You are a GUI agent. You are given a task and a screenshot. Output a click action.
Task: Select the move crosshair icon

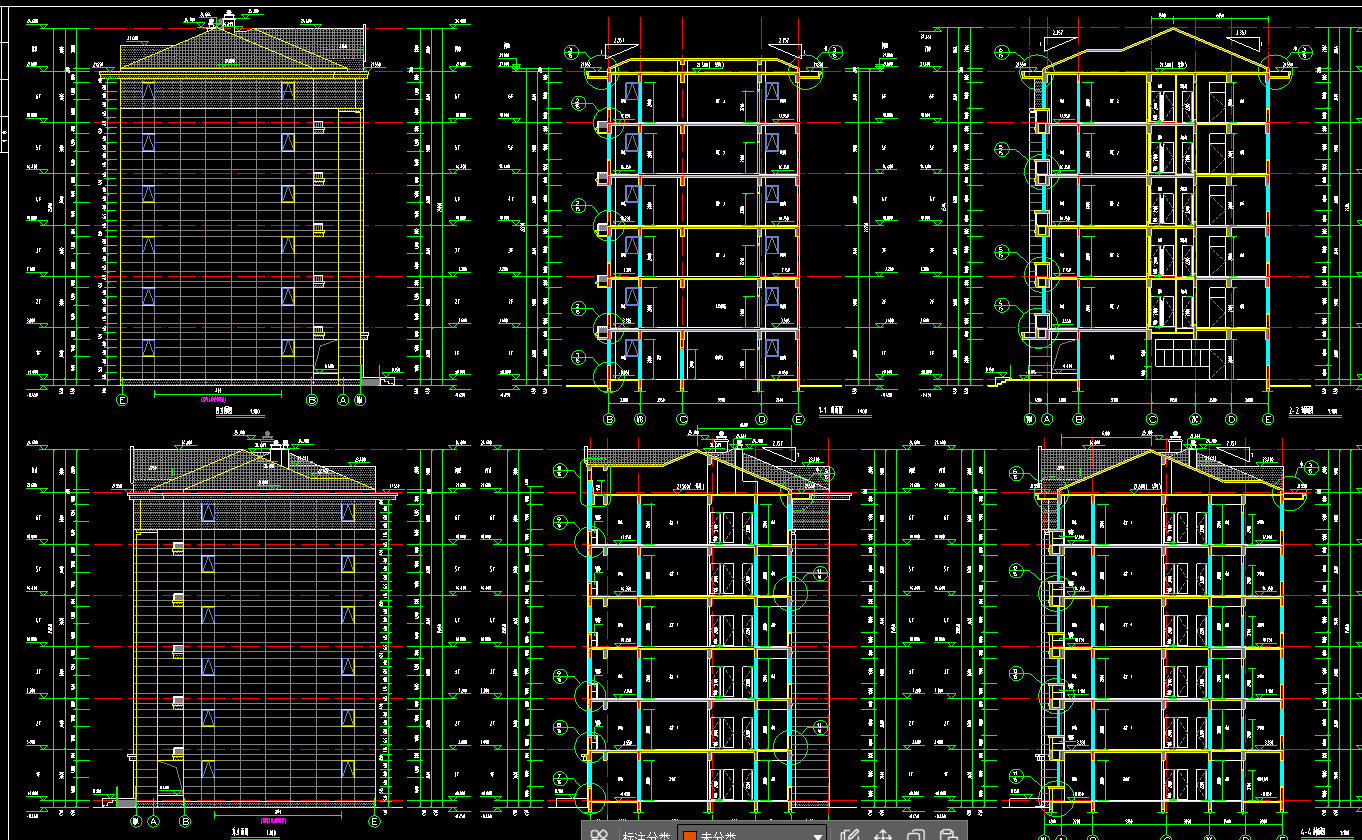click(x=883, y=834)
